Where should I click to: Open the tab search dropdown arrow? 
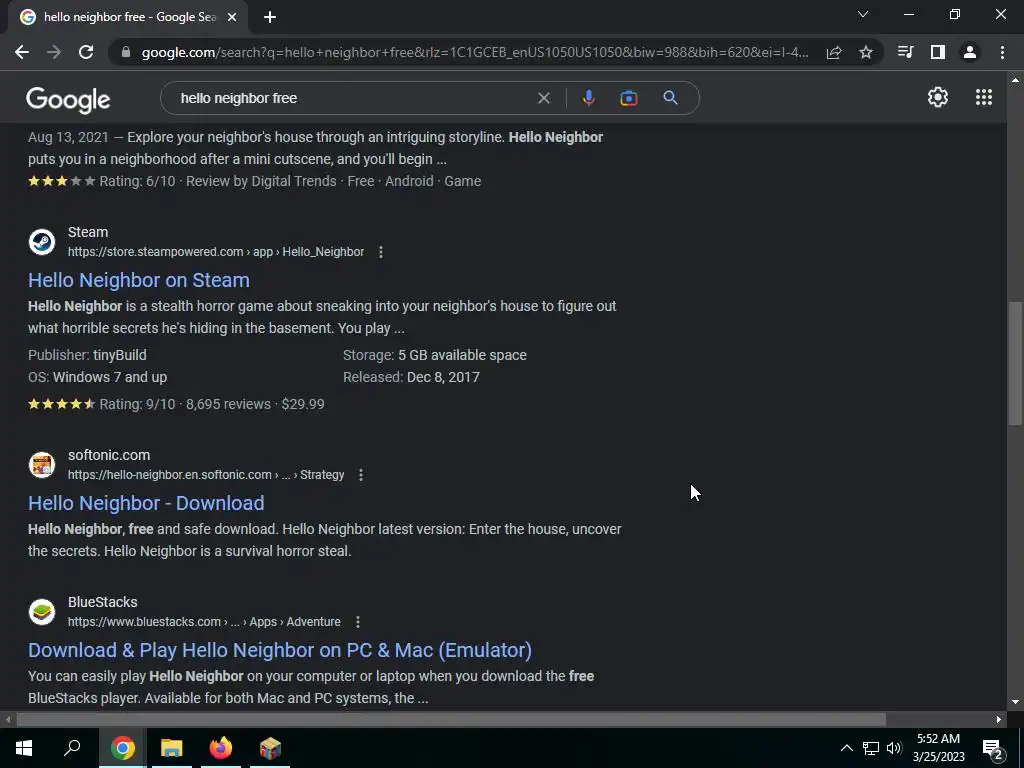863,14
